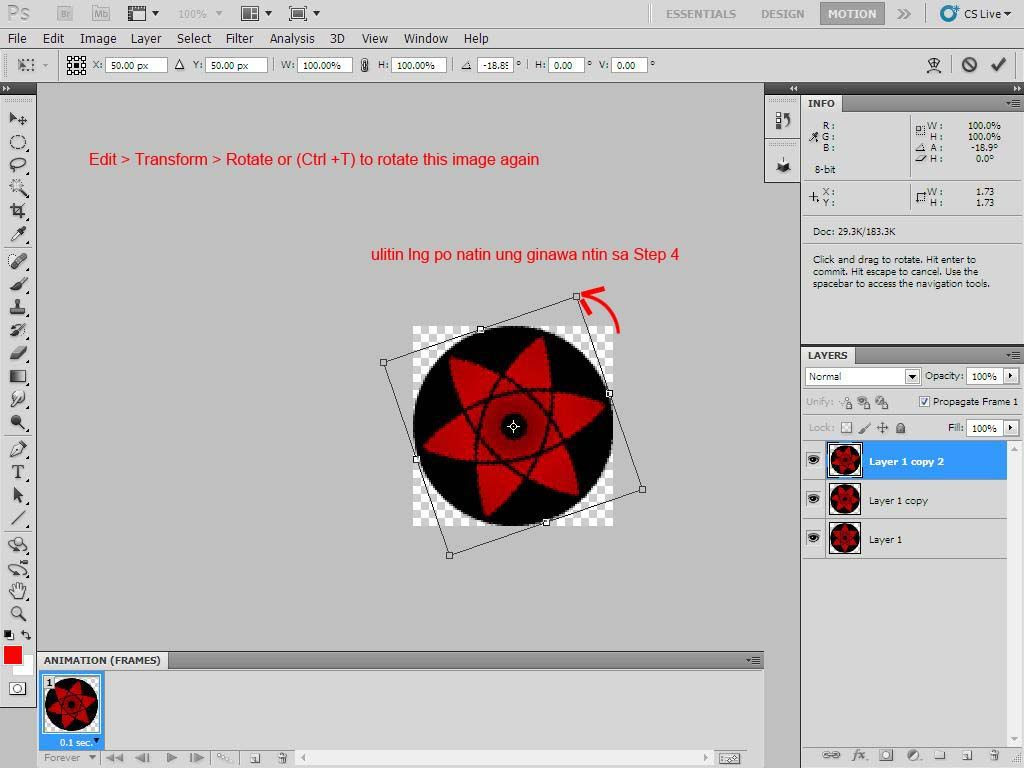Viewport: 1024px width, 768px height.
Task: Switch to Essentials workspace
Action: [x=701, y=14]
